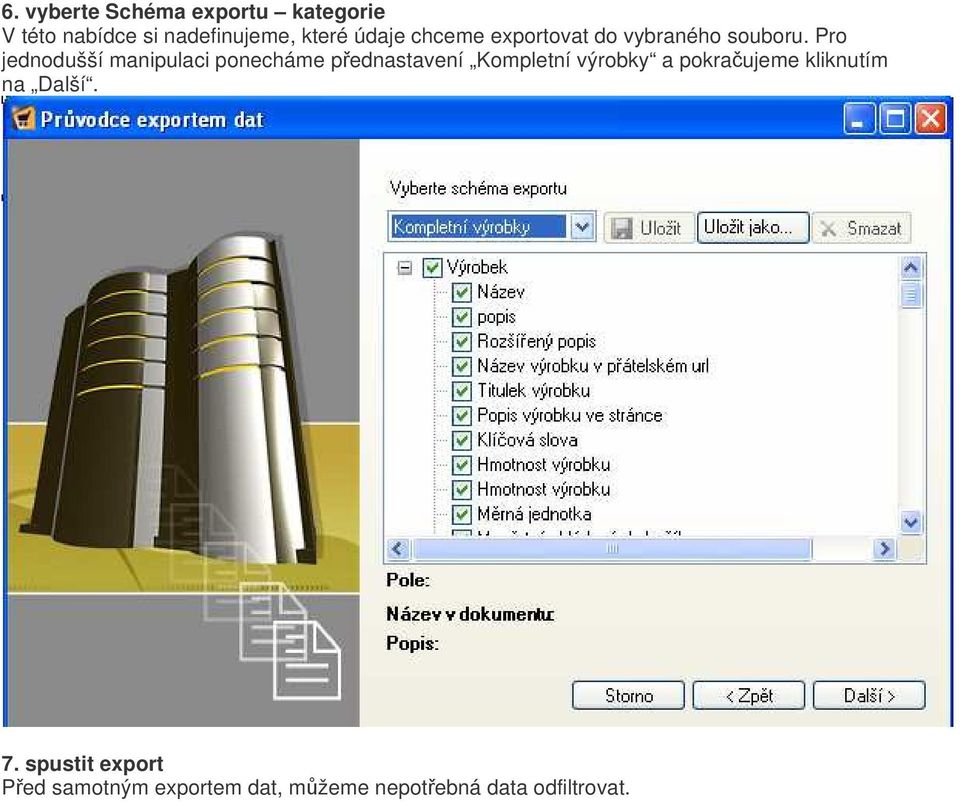Image resolution: width=960 pixels, height=802 pixels.
Task: Maximize the Průvodce exportem dat window
Action: click(895, 118)
